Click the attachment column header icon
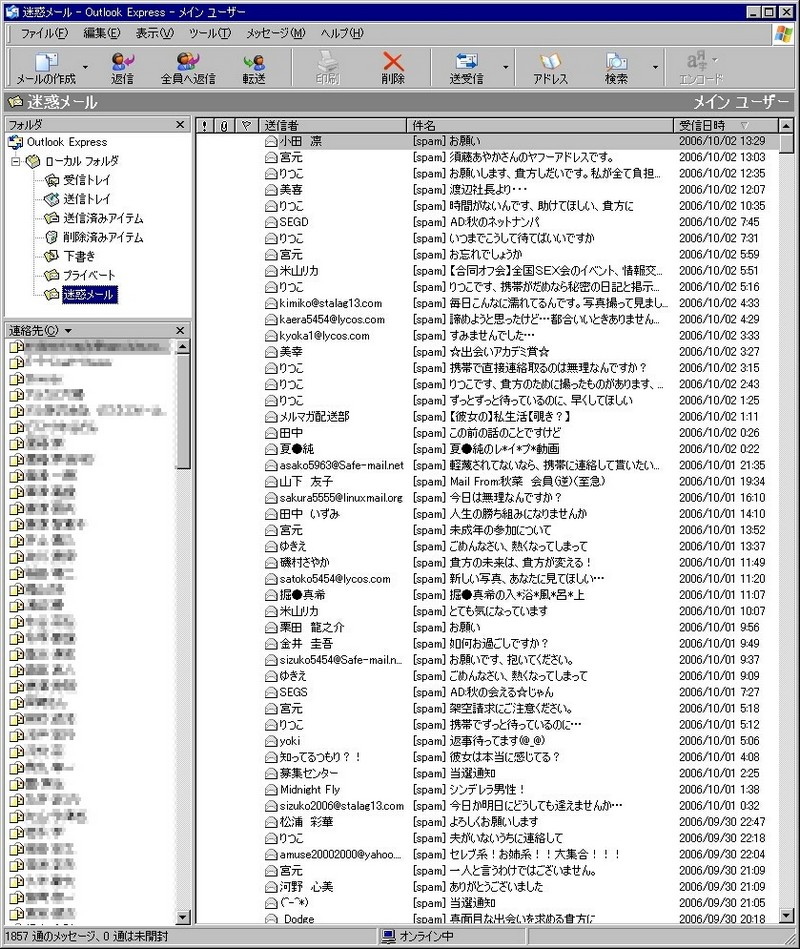Viewport: 800px width, 949px height. point(224,126)
